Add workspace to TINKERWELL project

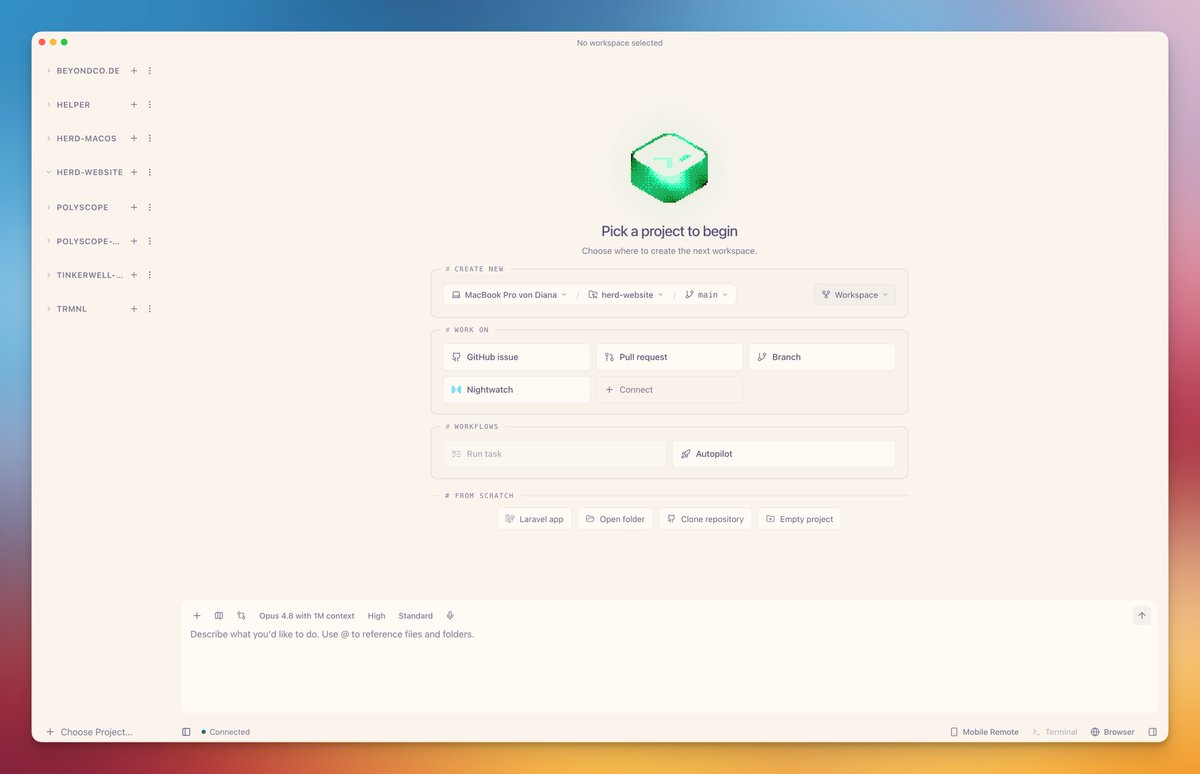click(134, 275)
